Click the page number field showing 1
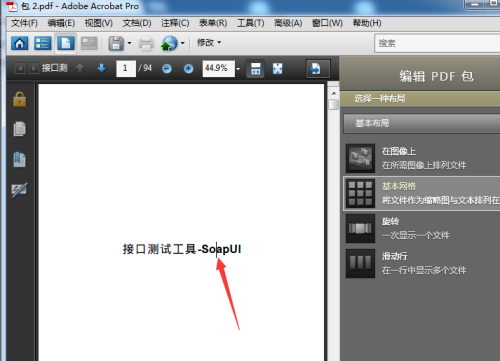 coord(126,68)
